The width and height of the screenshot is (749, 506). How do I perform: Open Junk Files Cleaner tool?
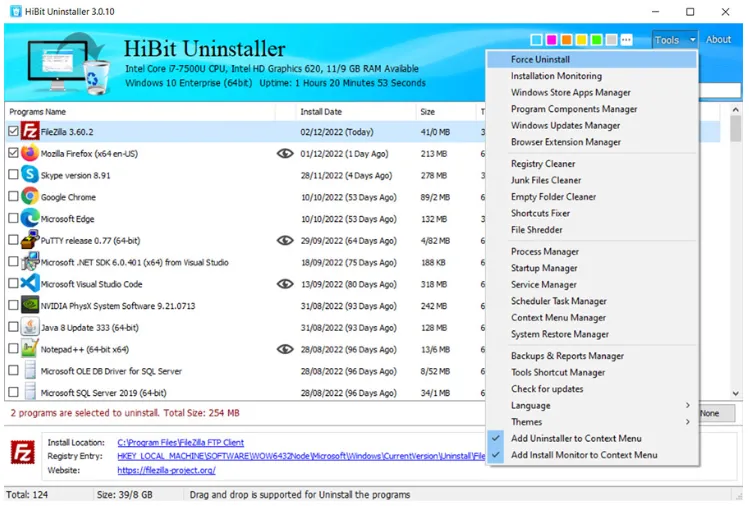pos(592,180)
